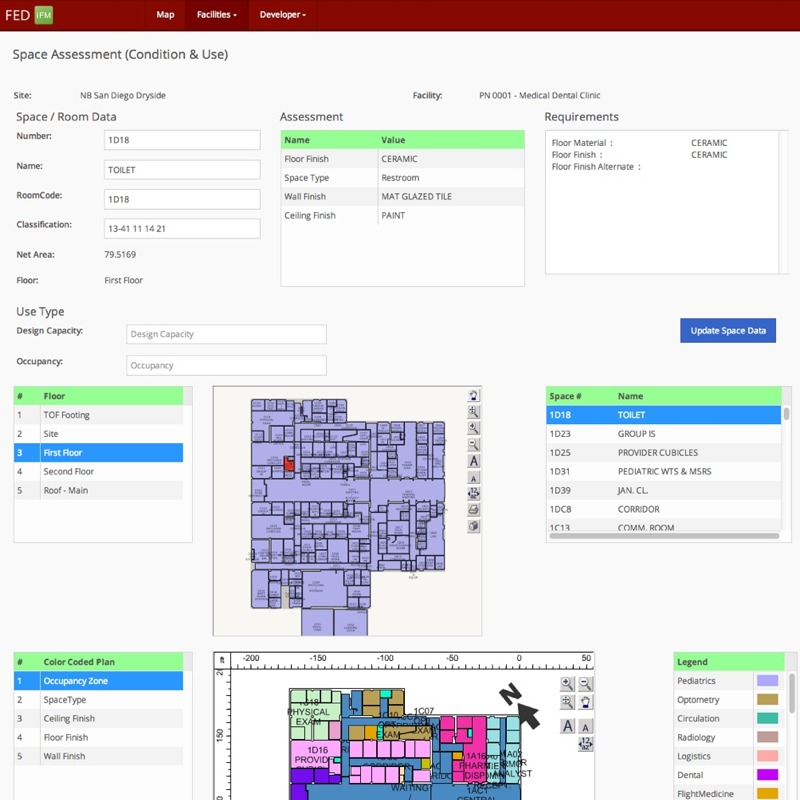800x800 pixels.
Task: Click Optometry legend color swatch
Action: pyautogui.click(x=767, y=699)
